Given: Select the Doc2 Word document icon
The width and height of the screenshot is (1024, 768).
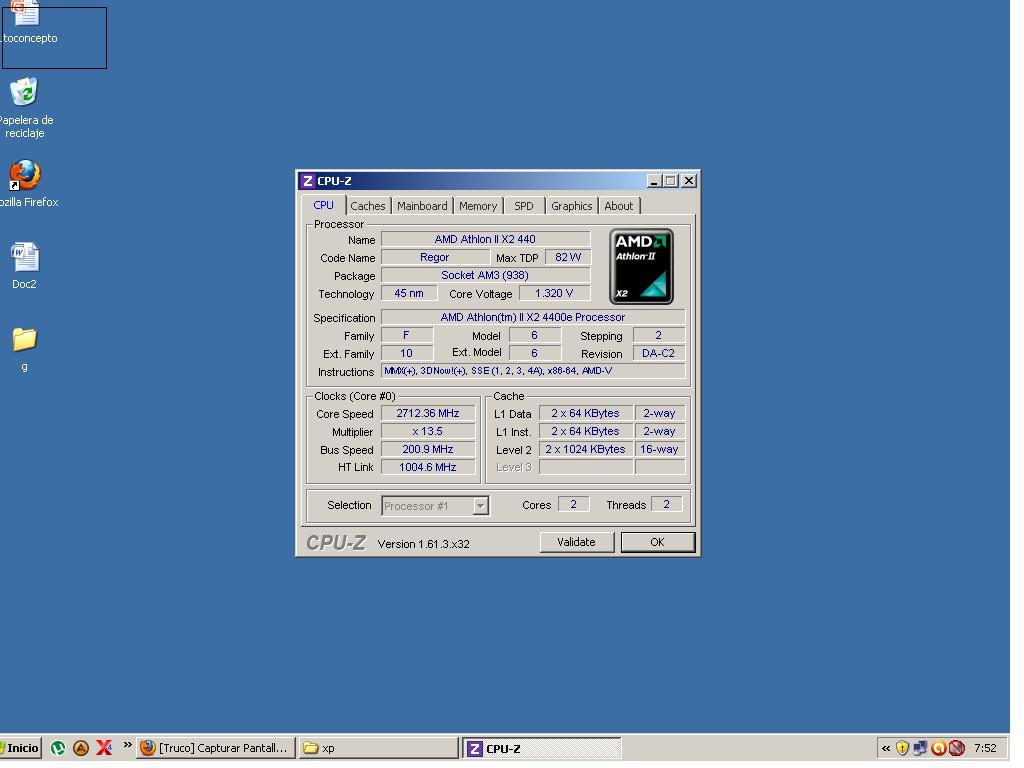Looking at the screenshot, I should pyautogui.click(x=24, y=258).
